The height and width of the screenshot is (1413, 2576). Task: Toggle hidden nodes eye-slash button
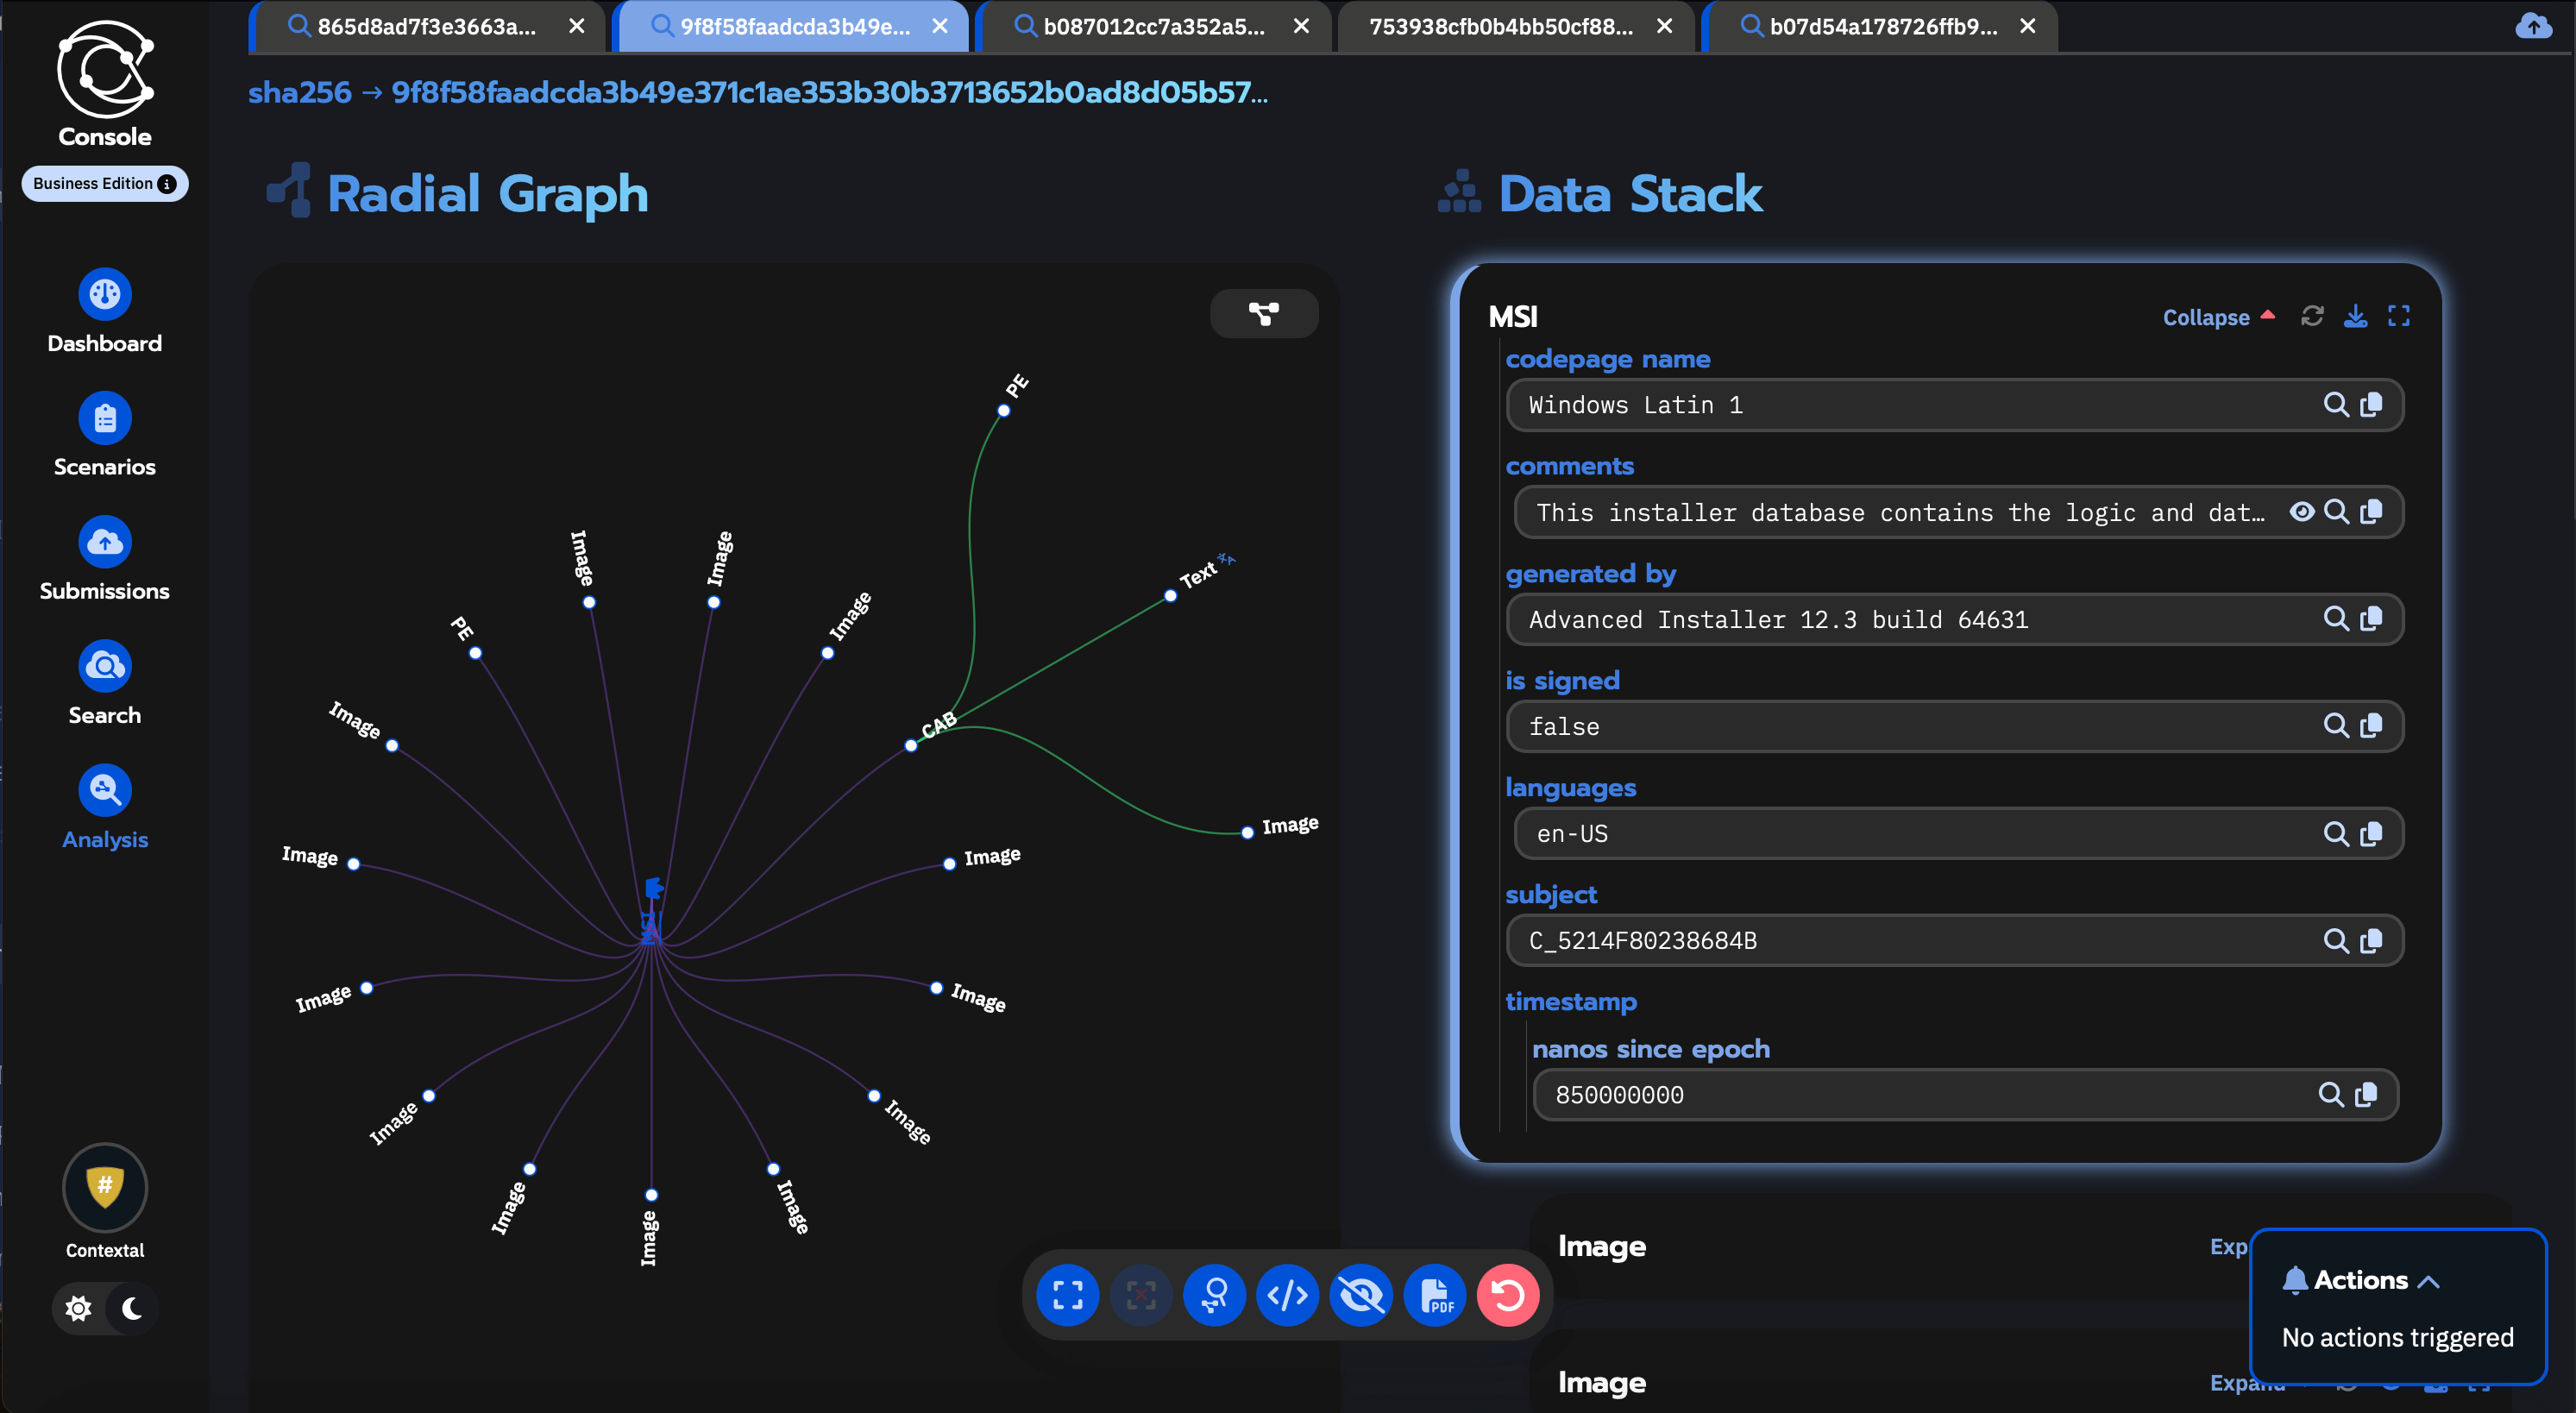point(1361,1295)
